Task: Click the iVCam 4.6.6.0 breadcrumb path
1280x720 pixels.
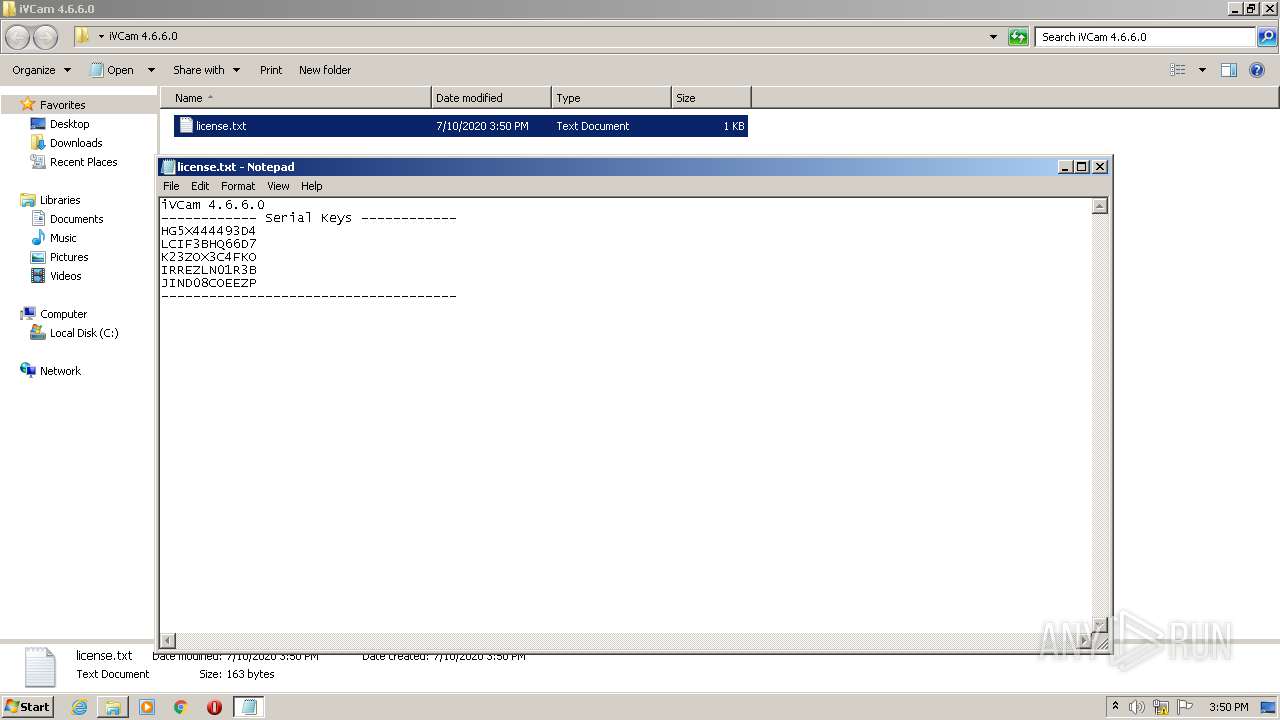Action: click(x=143, y=36)
